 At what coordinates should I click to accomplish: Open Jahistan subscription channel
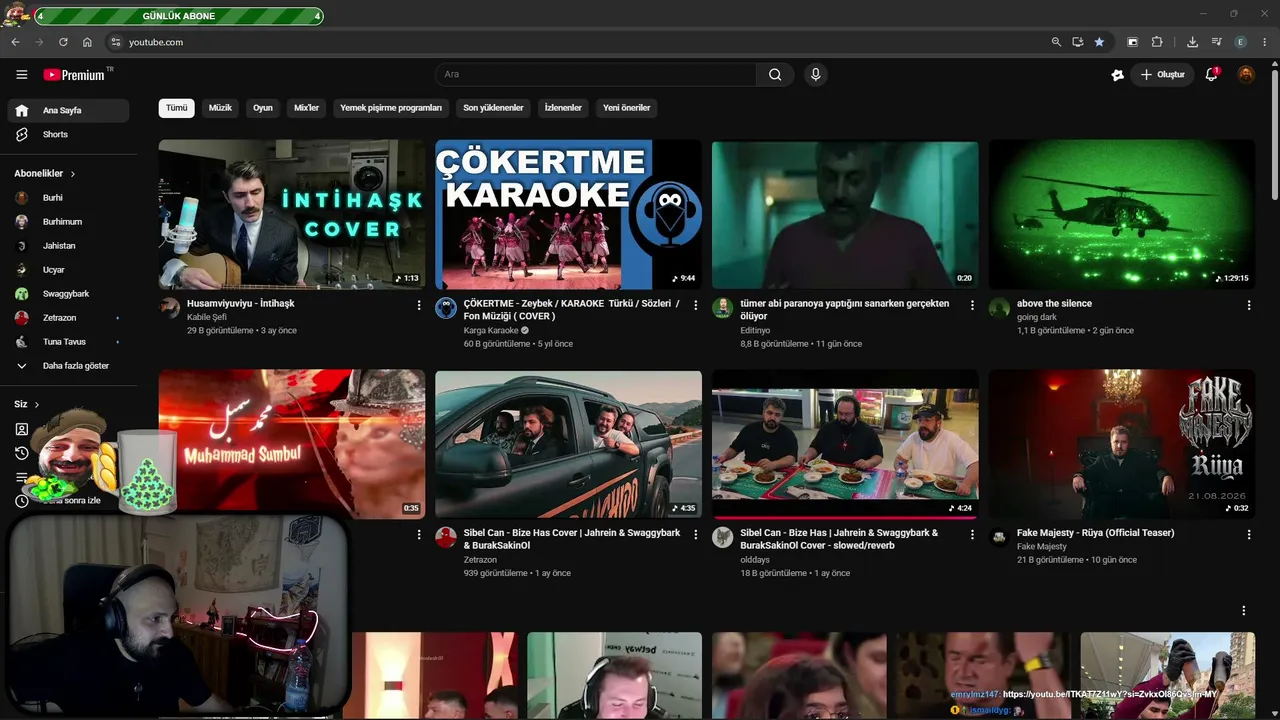click(x=68, y=246)
